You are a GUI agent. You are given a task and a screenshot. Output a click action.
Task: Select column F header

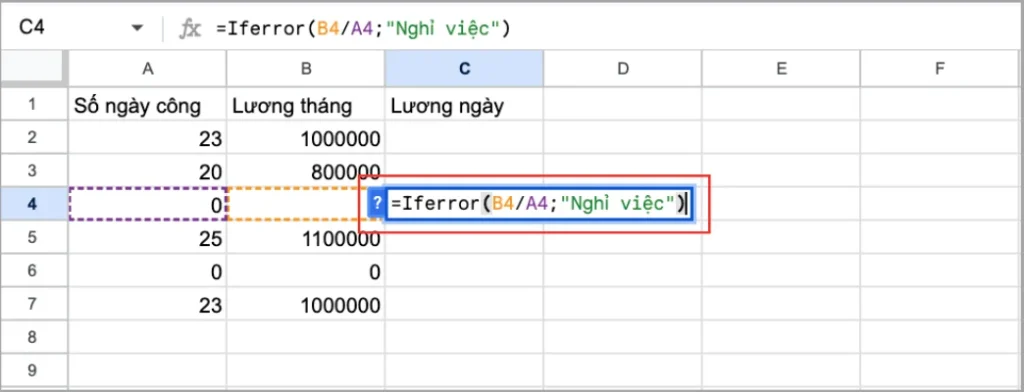pos(940,69)
